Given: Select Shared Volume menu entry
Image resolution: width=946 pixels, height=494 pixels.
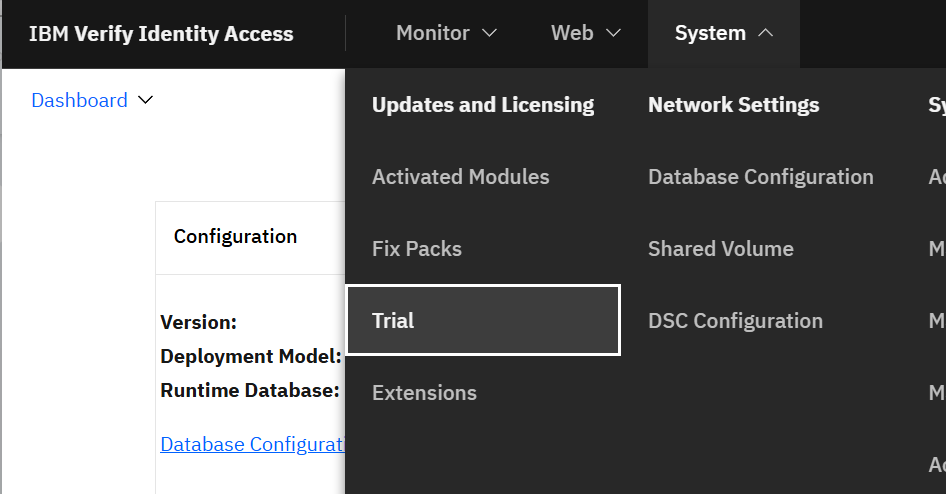Looking at the screenshot, I should tap(721, 249).
